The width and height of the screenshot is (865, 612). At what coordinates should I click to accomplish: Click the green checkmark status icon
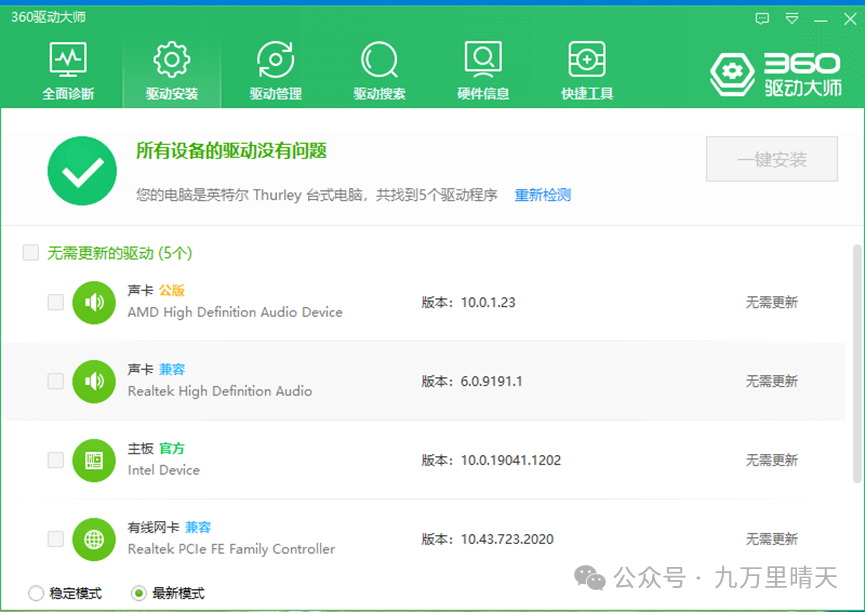(82, 171)
